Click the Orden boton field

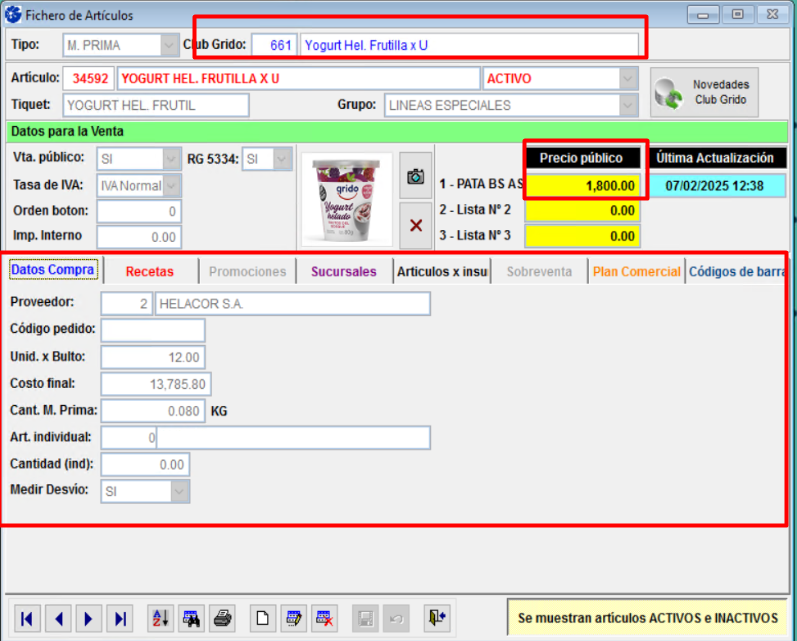(139, 211)
